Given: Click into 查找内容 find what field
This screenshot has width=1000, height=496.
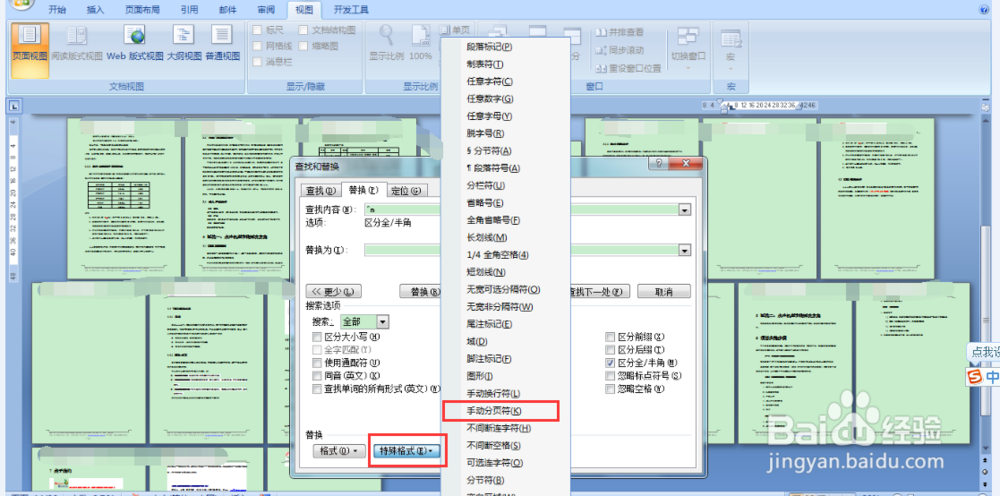Looking at the screenshot, I should (522, 210).
